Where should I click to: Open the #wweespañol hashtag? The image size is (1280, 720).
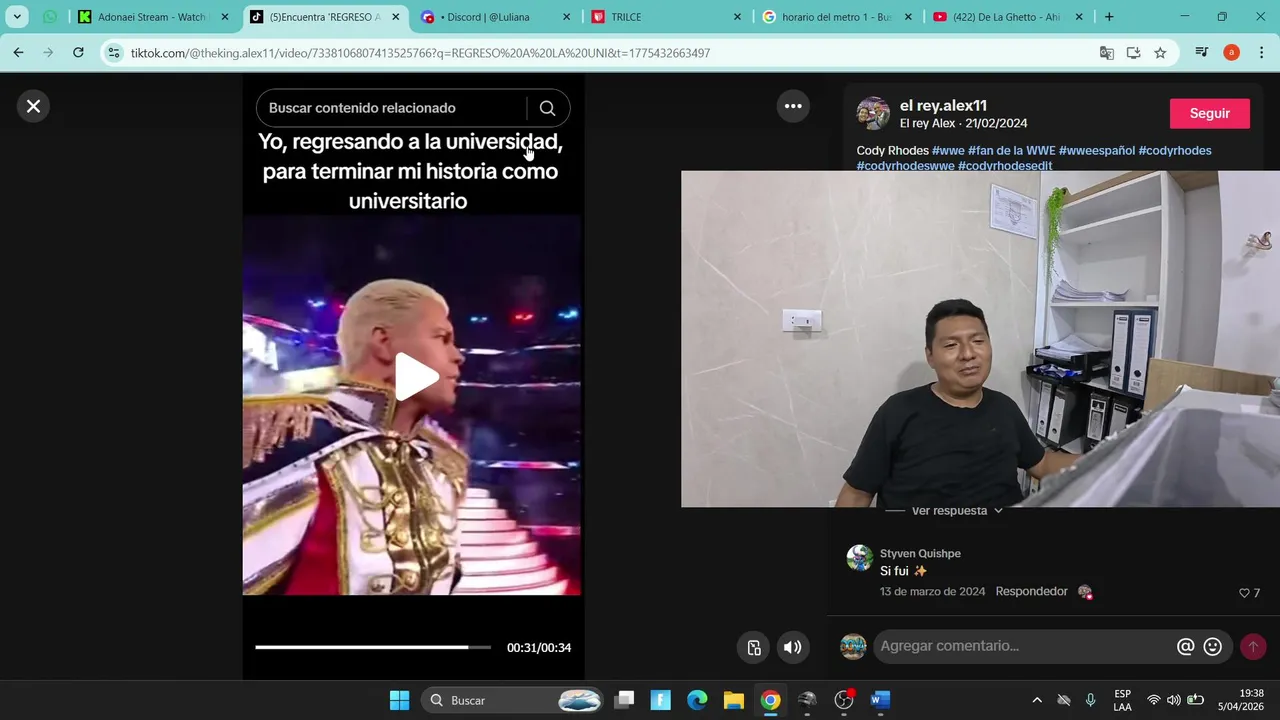(1097, 151)
